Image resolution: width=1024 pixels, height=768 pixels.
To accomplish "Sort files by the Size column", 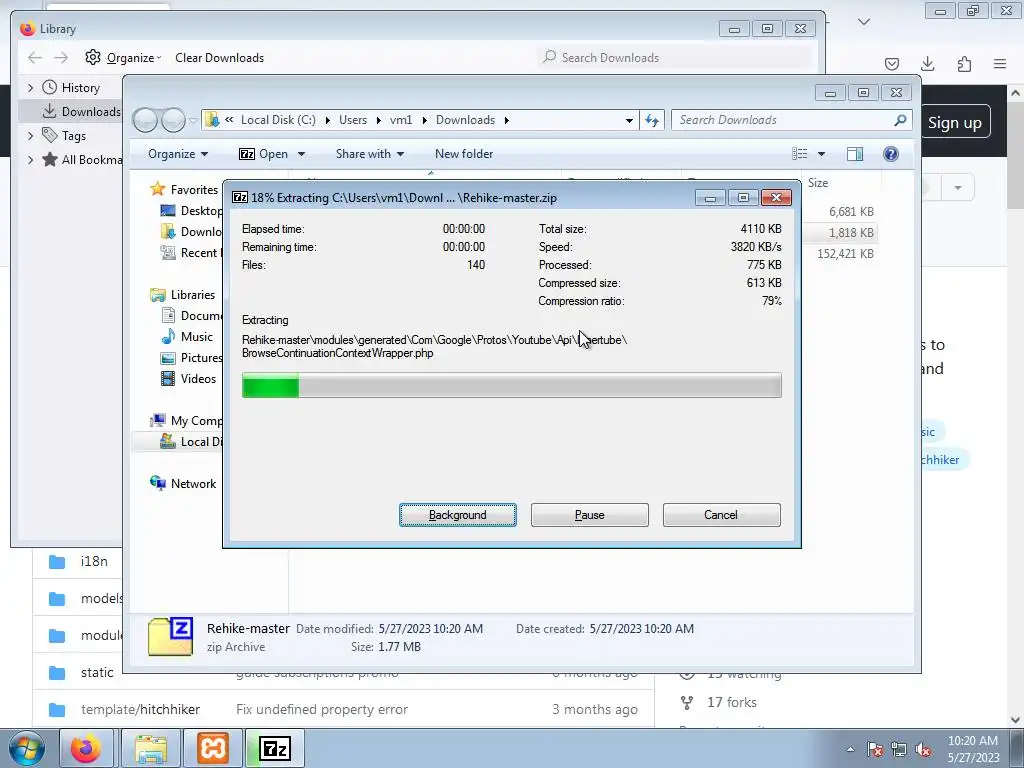I will click(x=818, y=183).
